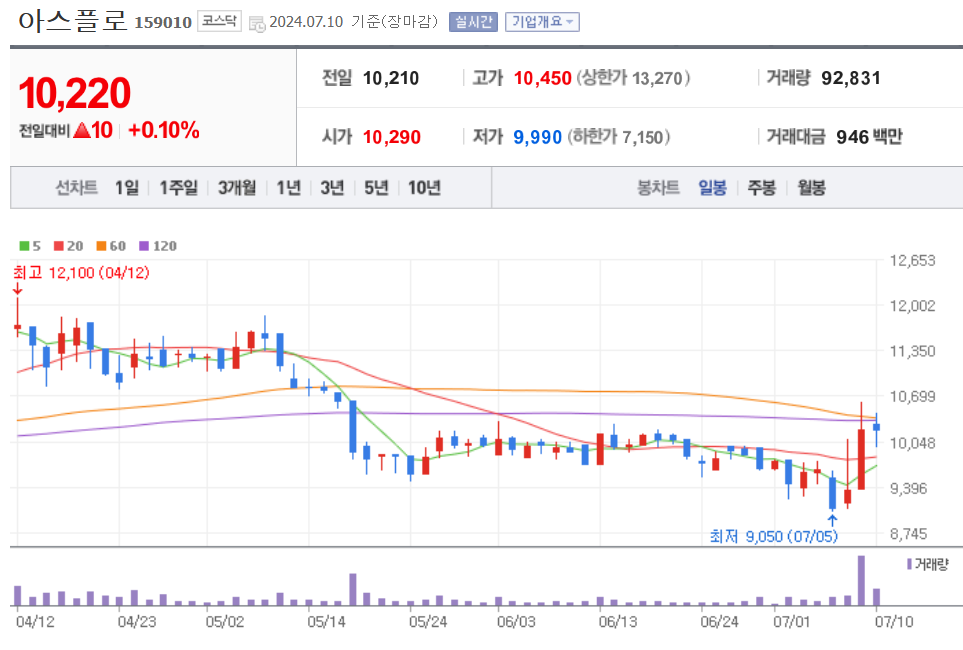The height and width of the screenshot is (650, 963).
Task: Click the 시가 value 10,290
Action: pos(392,136)
